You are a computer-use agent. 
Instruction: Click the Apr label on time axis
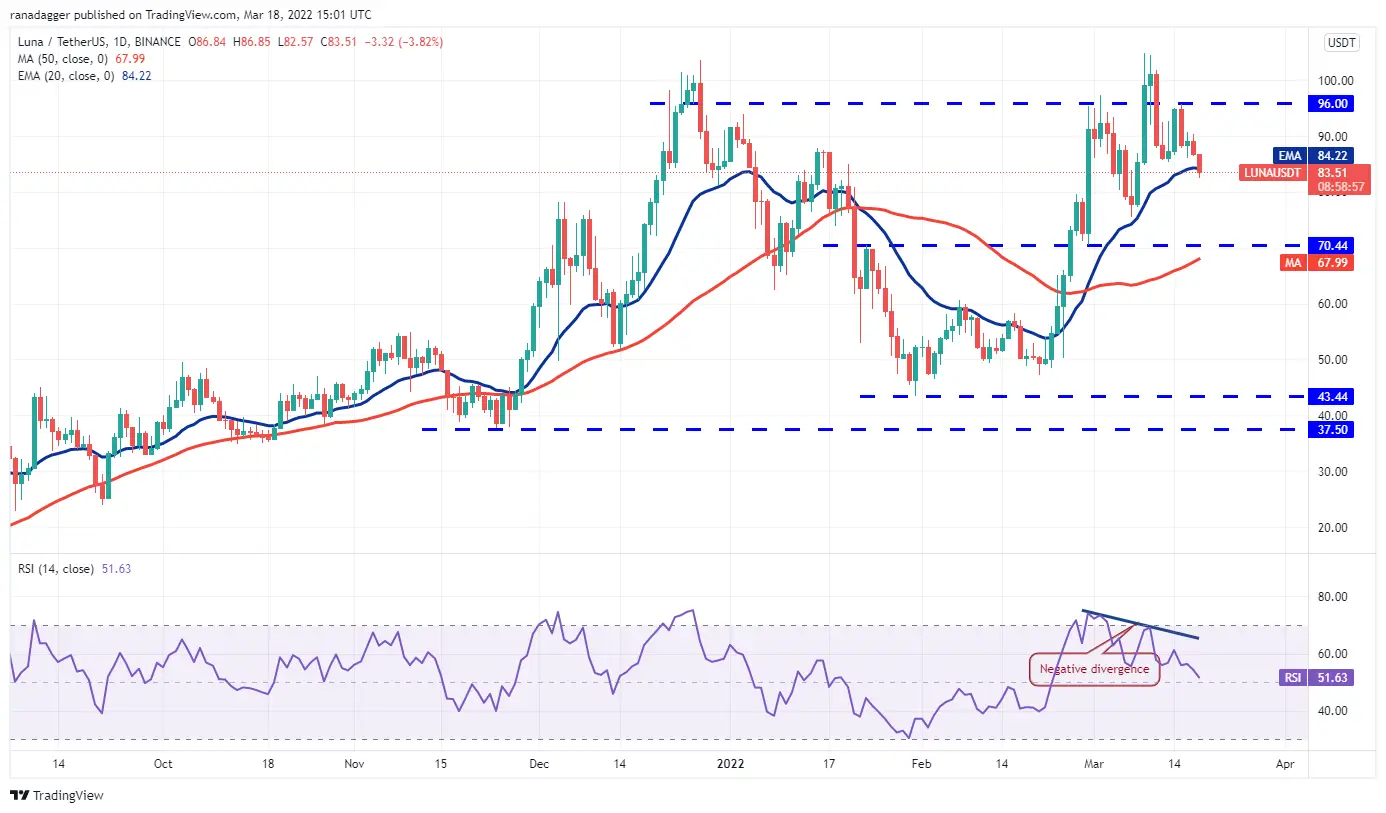click(x=1285, y=763)
